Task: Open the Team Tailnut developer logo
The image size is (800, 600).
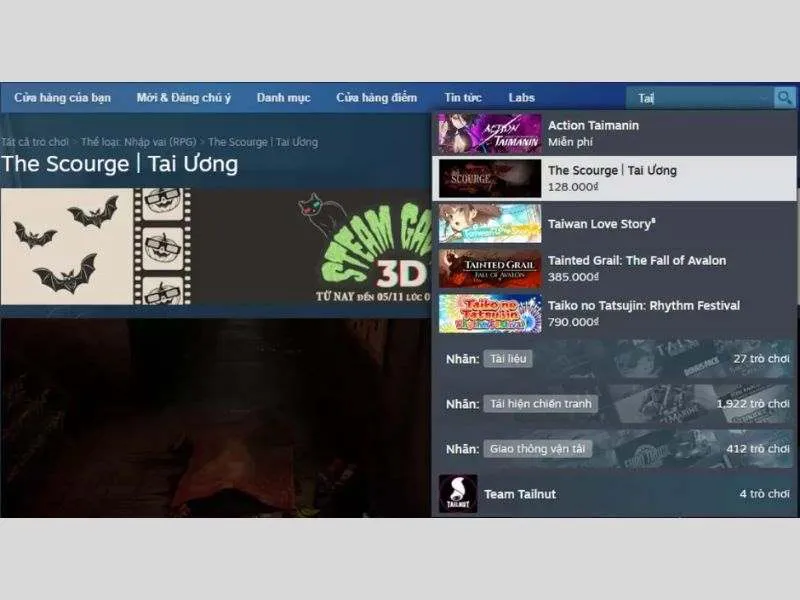Action: pyautogui.click(x=458, y=493)
